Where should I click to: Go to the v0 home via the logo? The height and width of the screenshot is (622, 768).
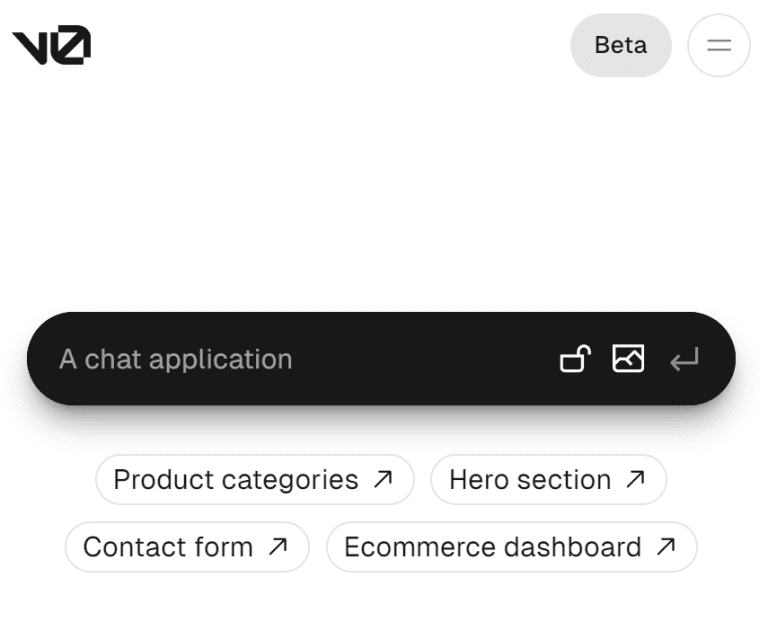(52, 45)
